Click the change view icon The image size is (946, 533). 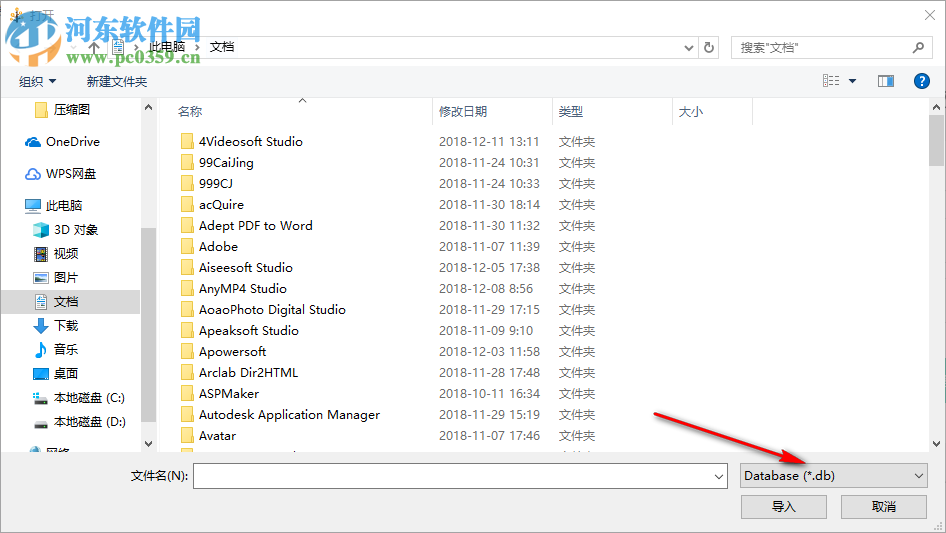click(x=831, y=81)
